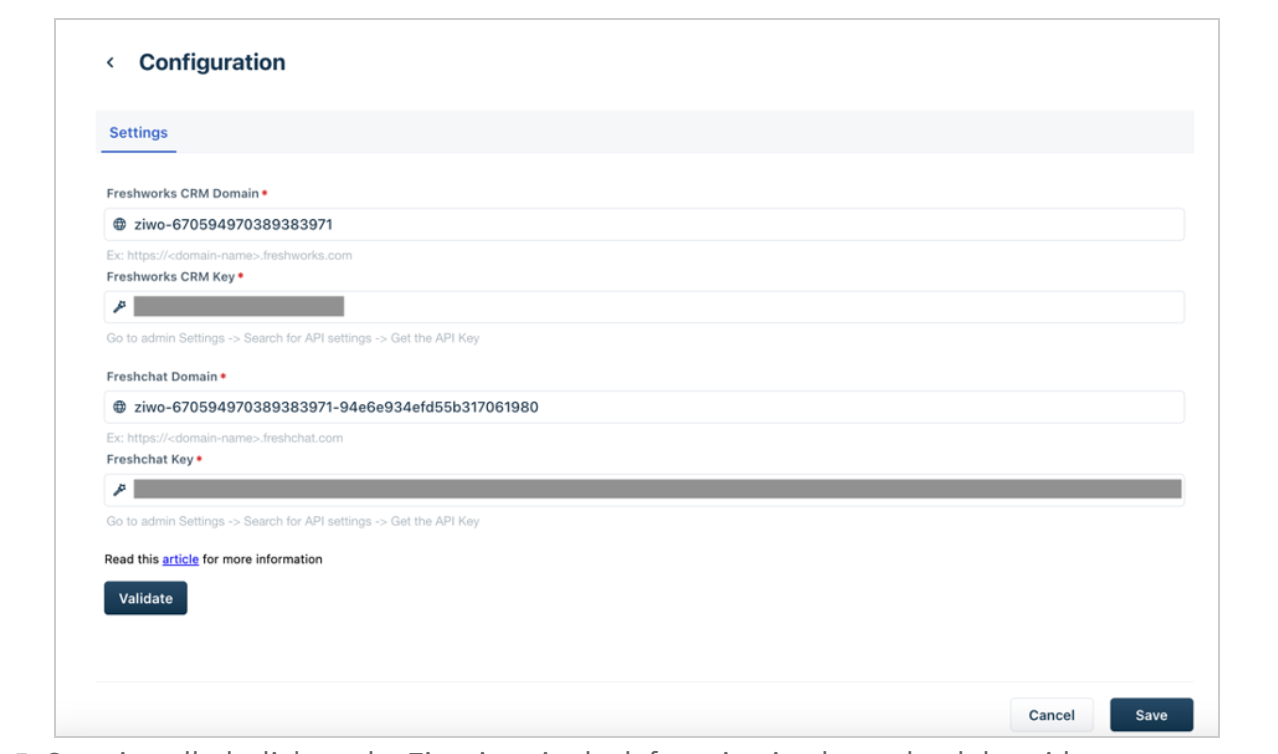The image size is (1278, 754).
Task: Select the Configuration page heading
Action: [212, 62]
